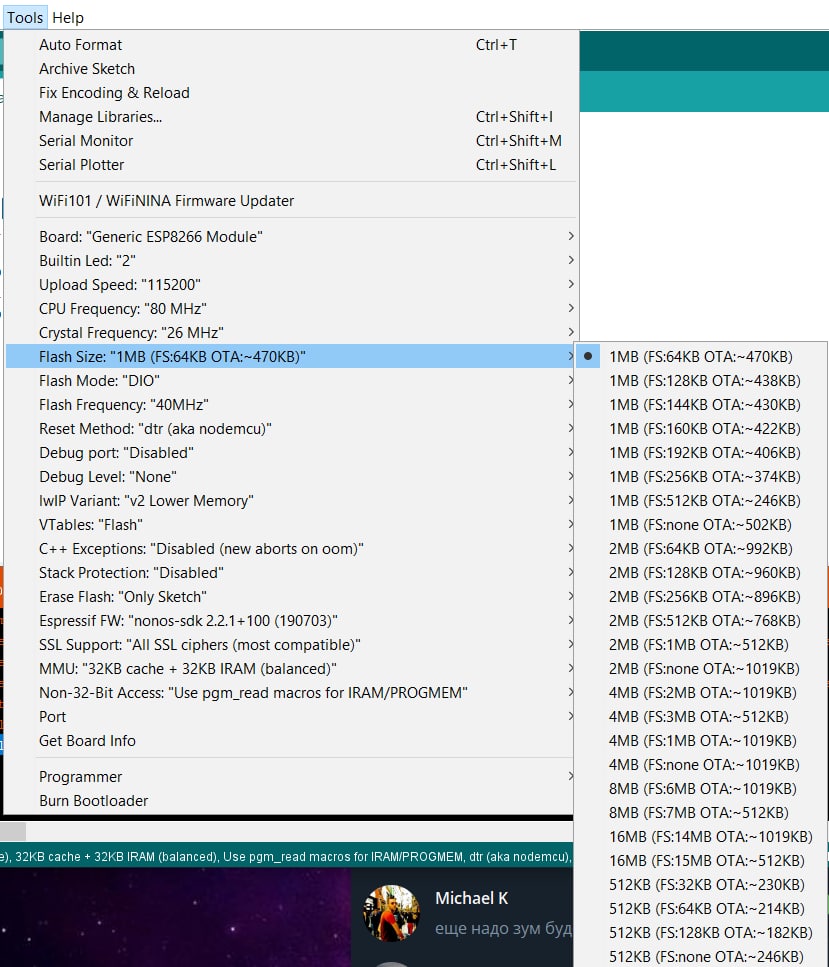This screenshot has height=967, width=829.
Task: Select 4MB (FS:3MB OTA:~512KB) option
Action: tap(701, 717)
